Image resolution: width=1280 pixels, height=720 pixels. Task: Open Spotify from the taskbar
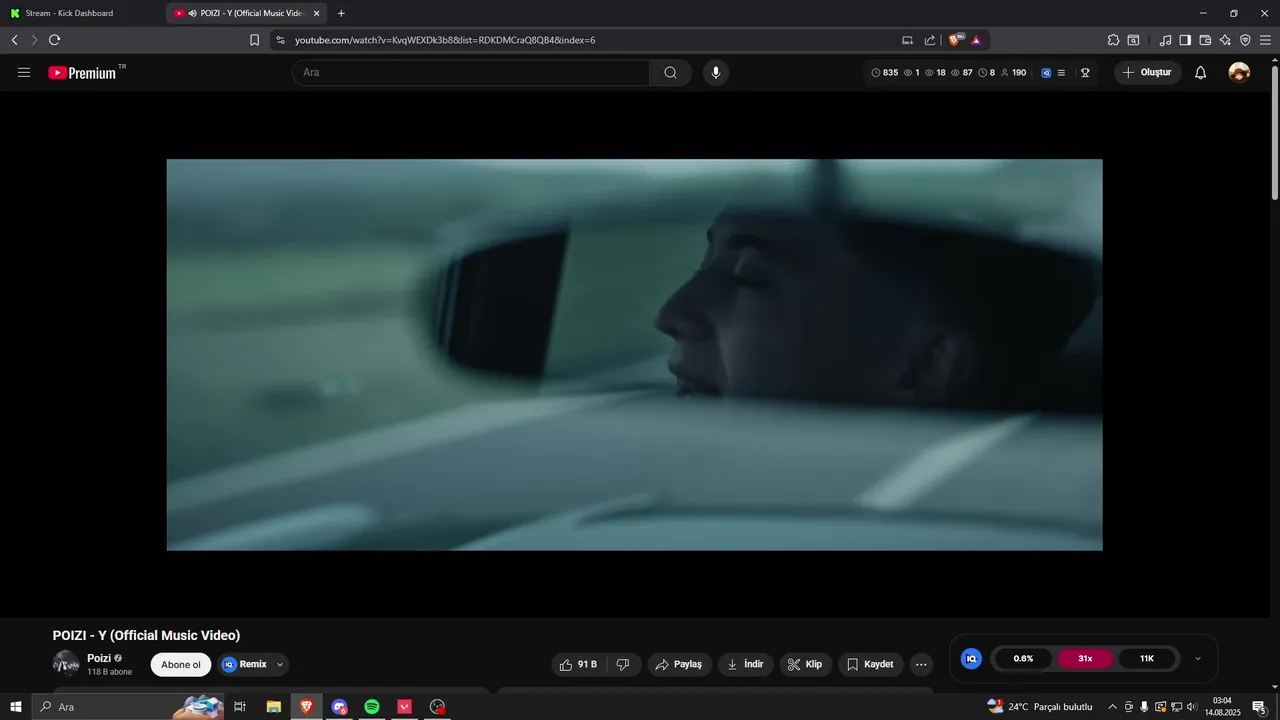[372, 707]
